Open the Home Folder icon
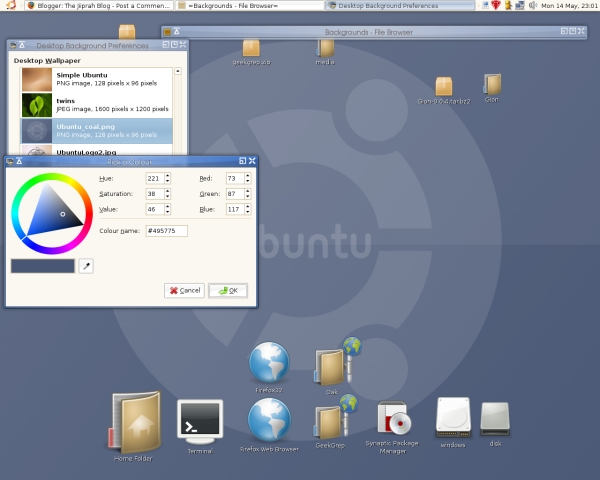 [136, 422]
